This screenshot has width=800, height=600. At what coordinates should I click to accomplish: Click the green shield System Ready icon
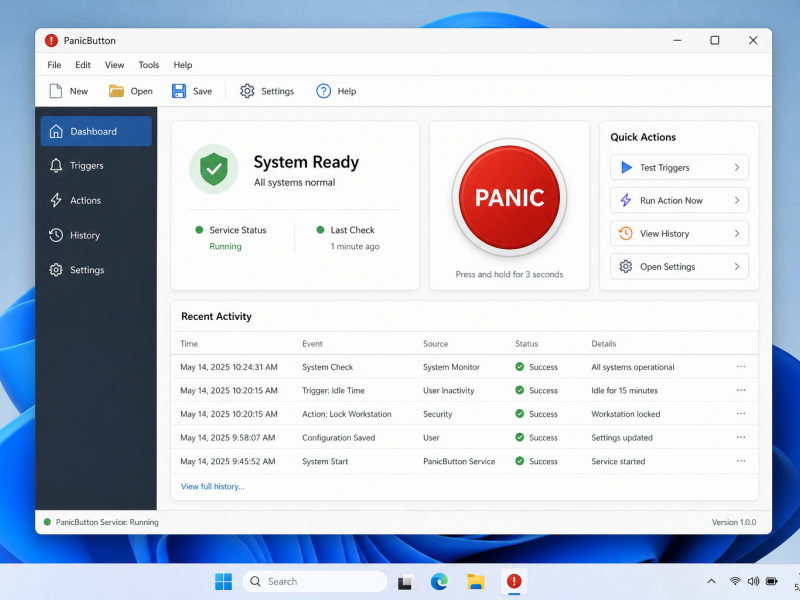tap(214, 169)
